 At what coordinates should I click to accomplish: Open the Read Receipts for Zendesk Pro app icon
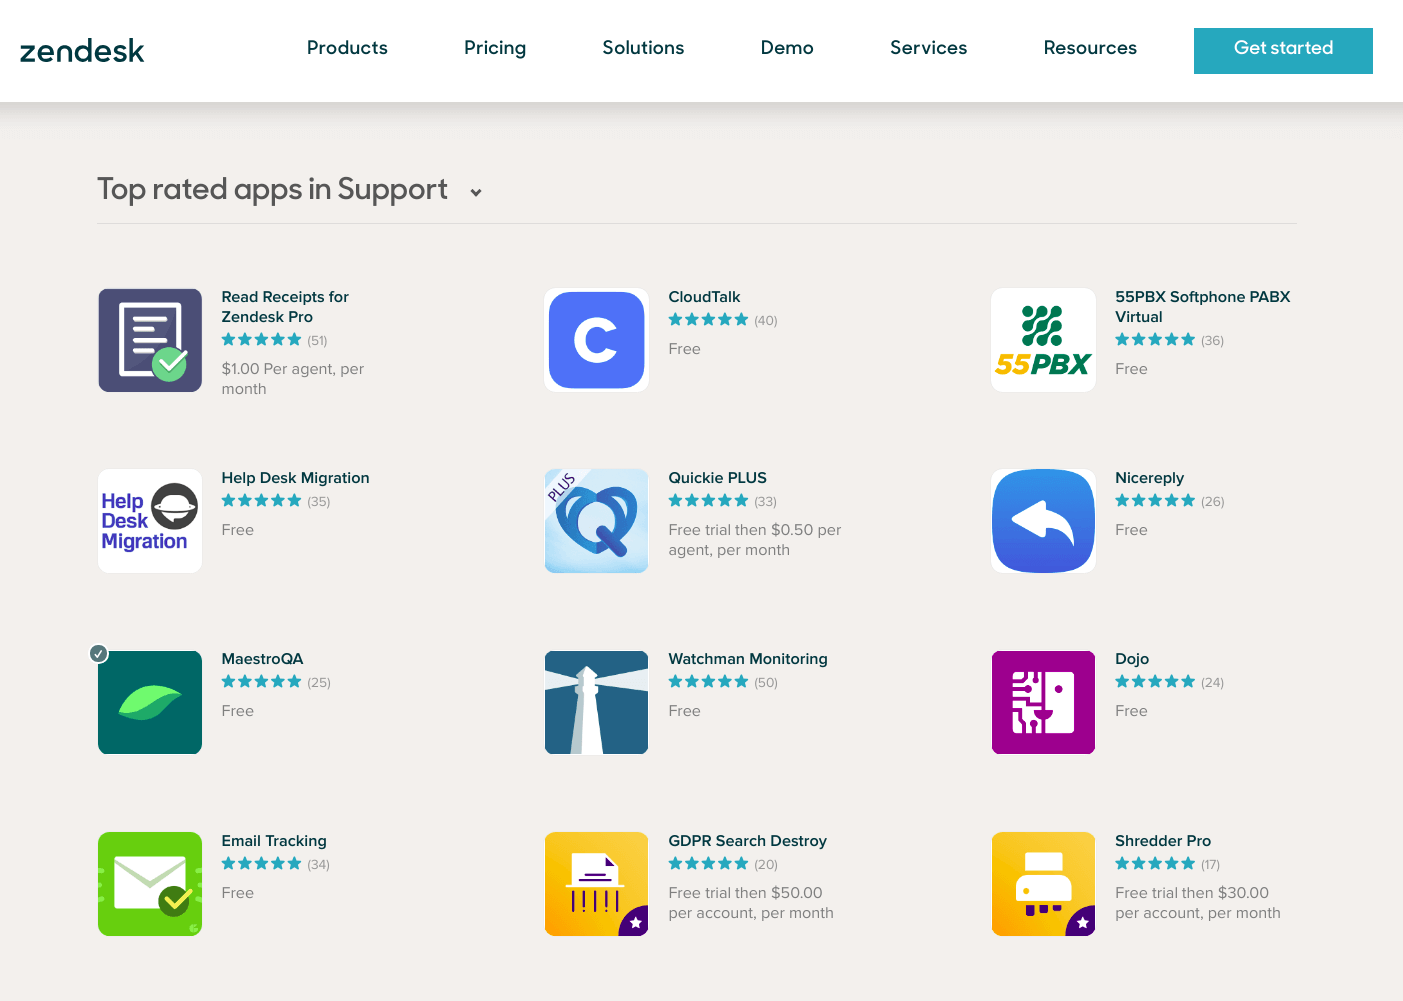point(150,340)
